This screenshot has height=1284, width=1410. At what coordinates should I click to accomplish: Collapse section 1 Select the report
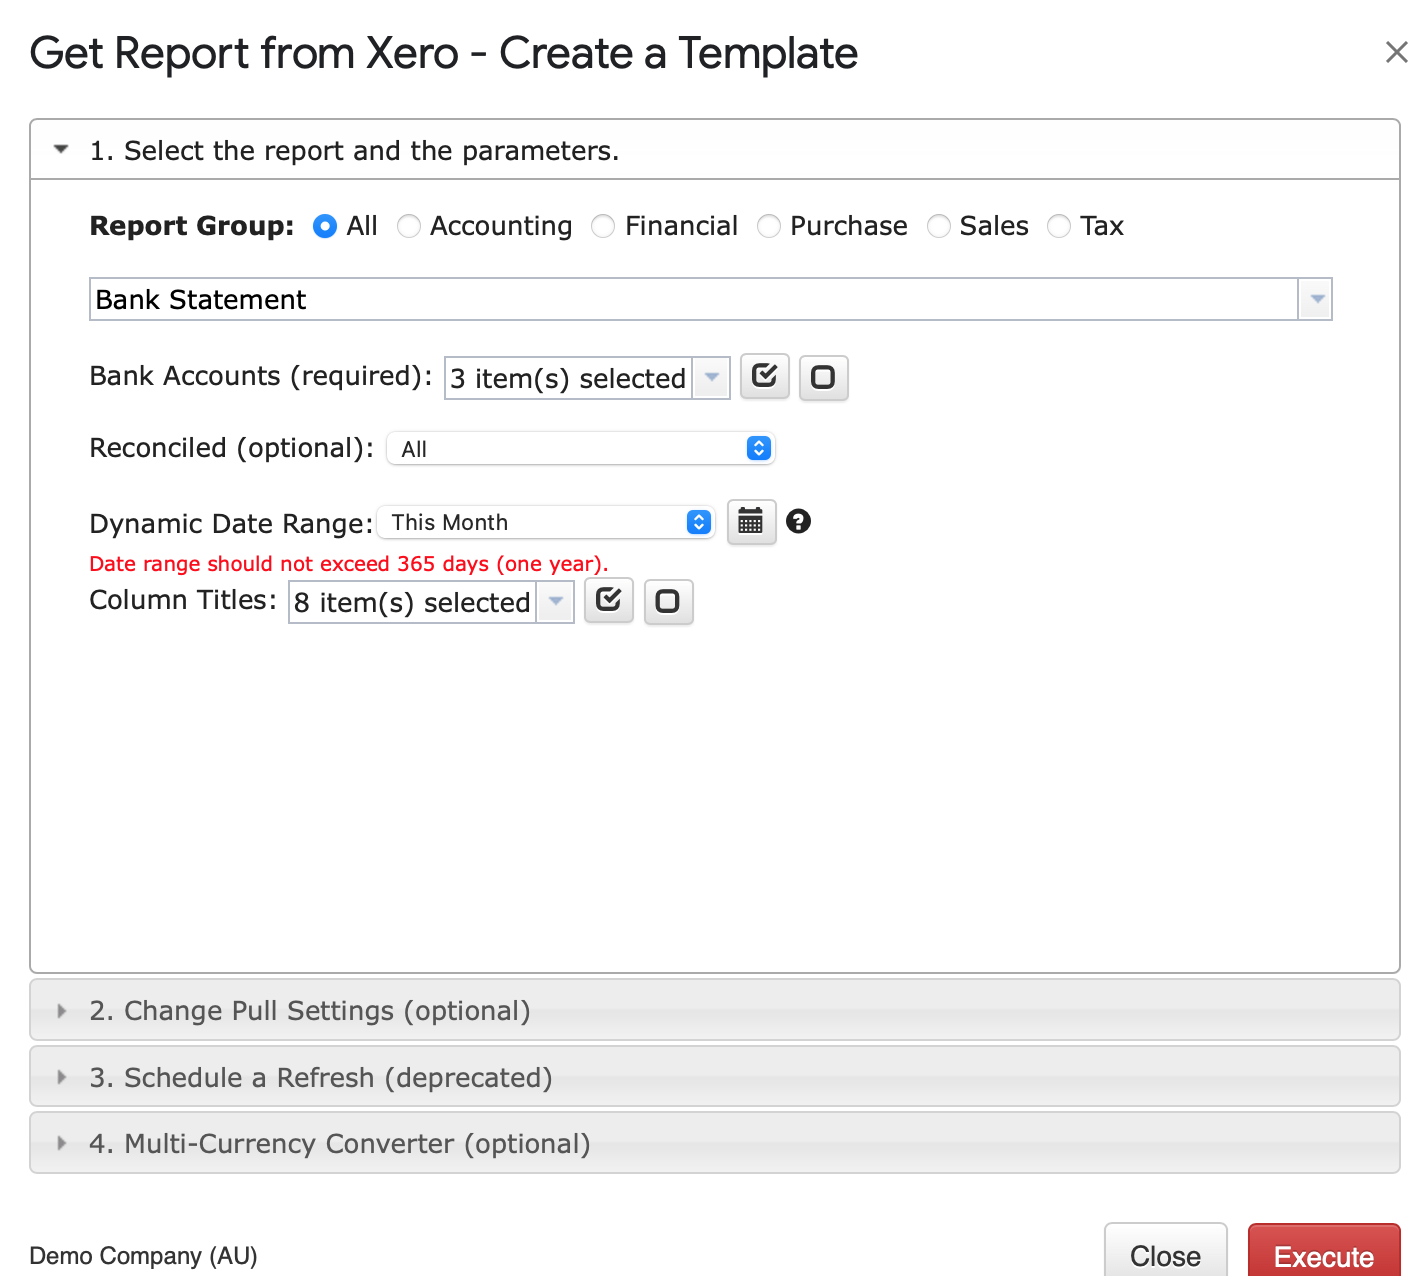[715, 150]
